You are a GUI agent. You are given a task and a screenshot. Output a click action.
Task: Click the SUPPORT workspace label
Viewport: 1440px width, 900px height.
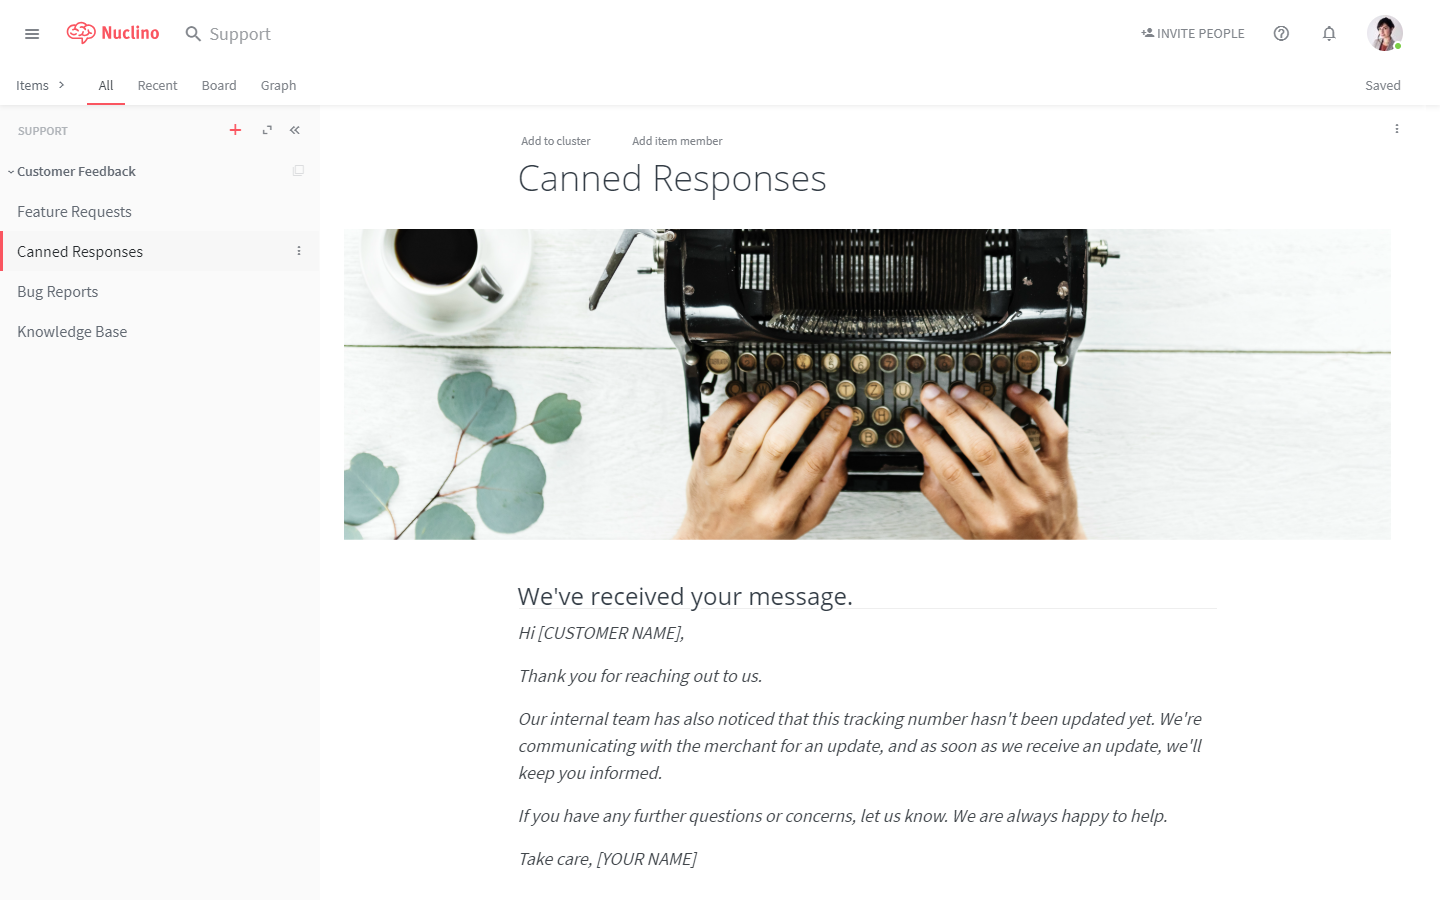(x=43, y=131)
